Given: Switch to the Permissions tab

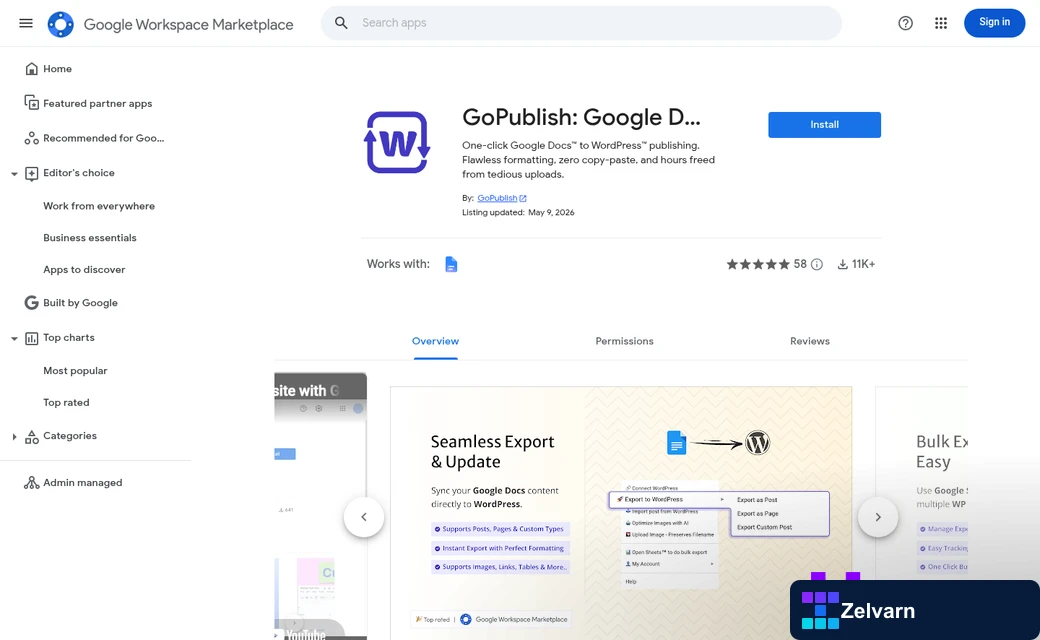Looking at the screenshot, I should point(624,341).
